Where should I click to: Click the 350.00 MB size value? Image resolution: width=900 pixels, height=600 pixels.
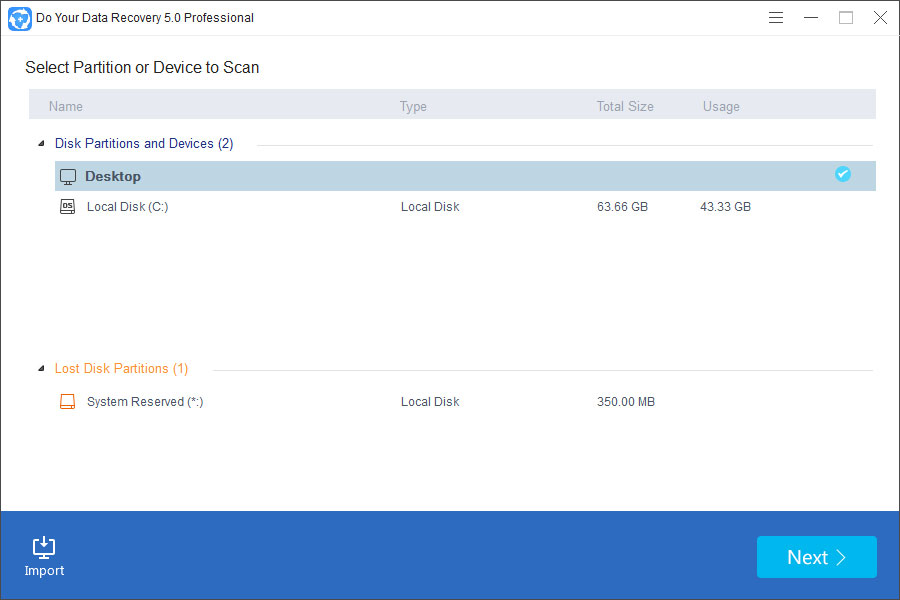tap(626, 401)
